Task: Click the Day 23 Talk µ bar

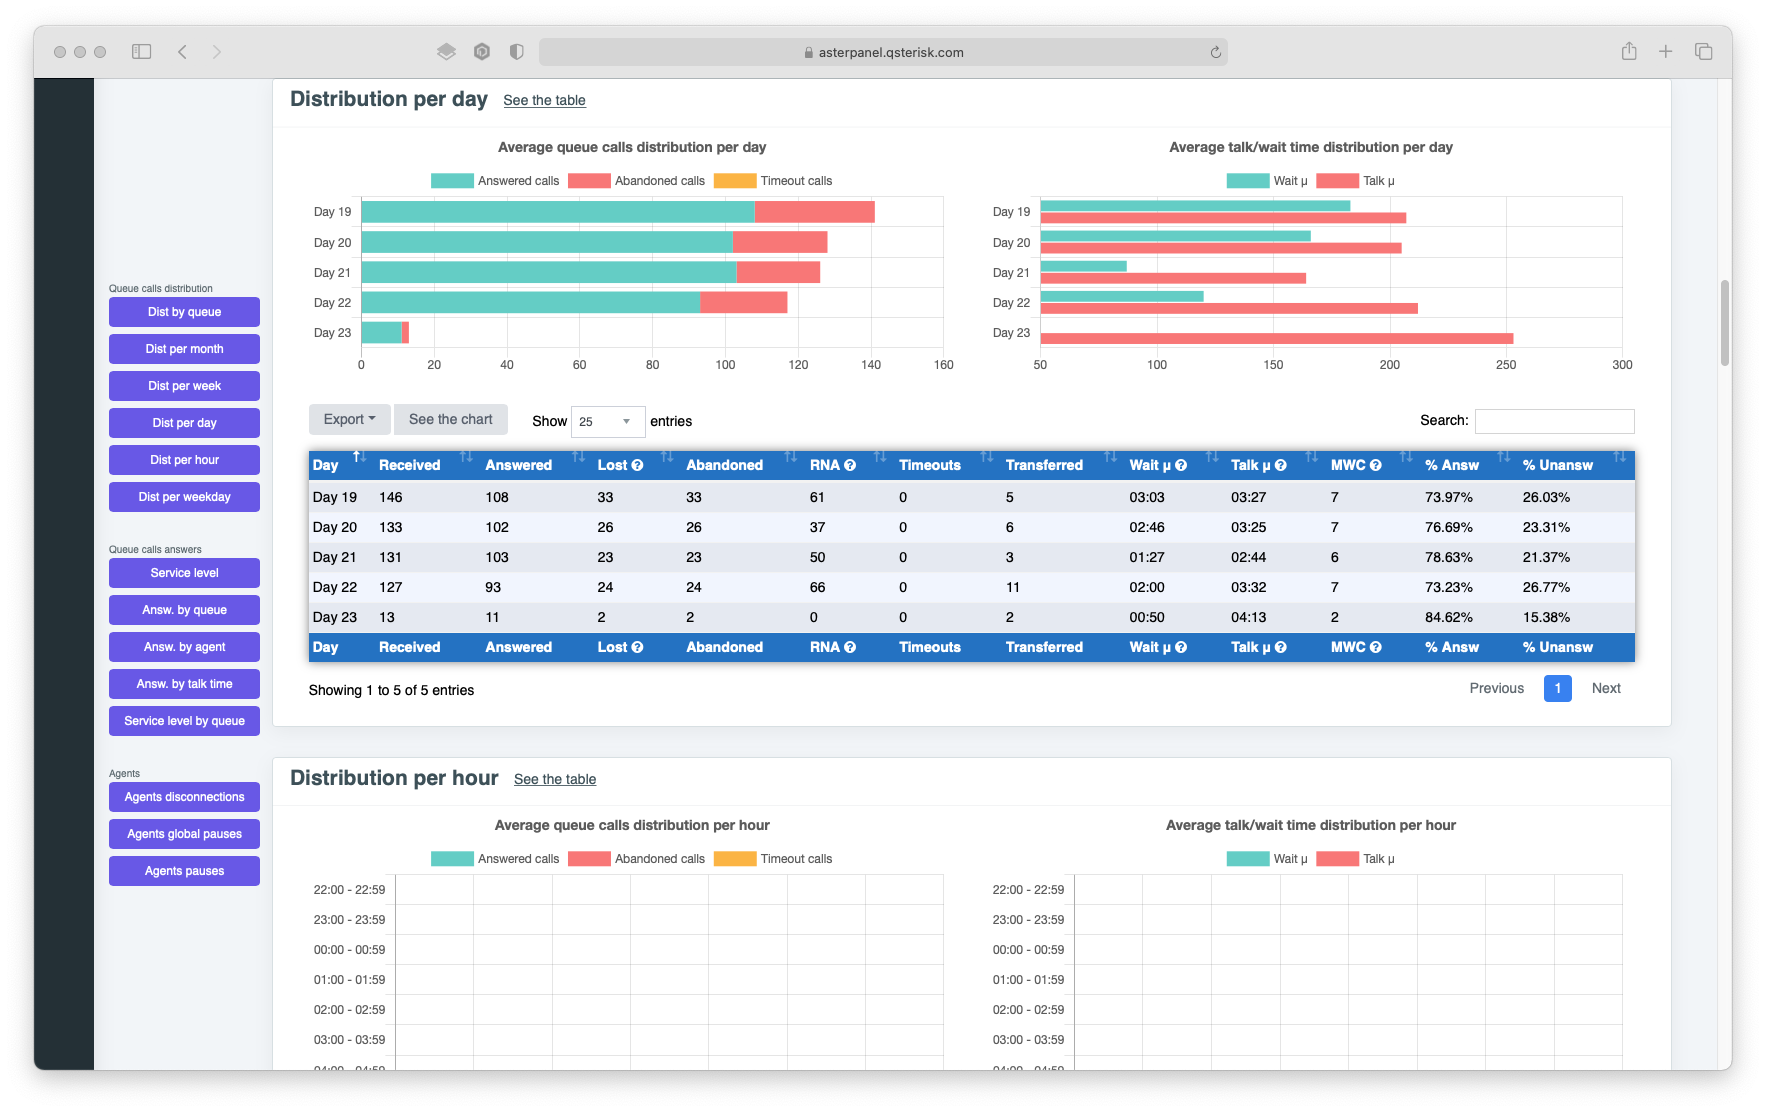Action: [x=1277, y=338]
